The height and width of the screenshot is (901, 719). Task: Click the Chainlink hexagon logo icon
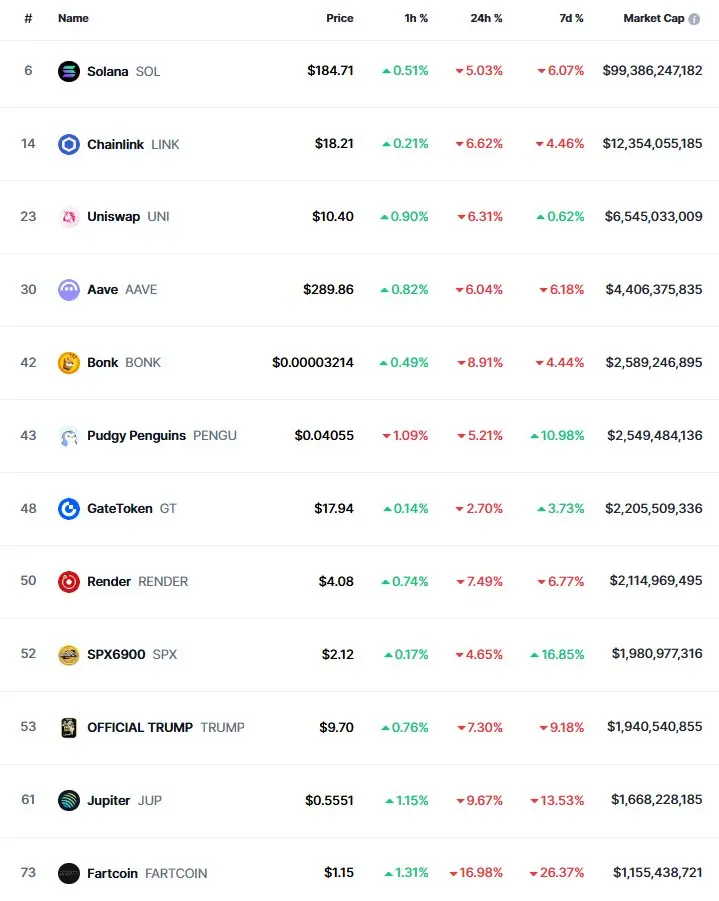coord(68,144)
